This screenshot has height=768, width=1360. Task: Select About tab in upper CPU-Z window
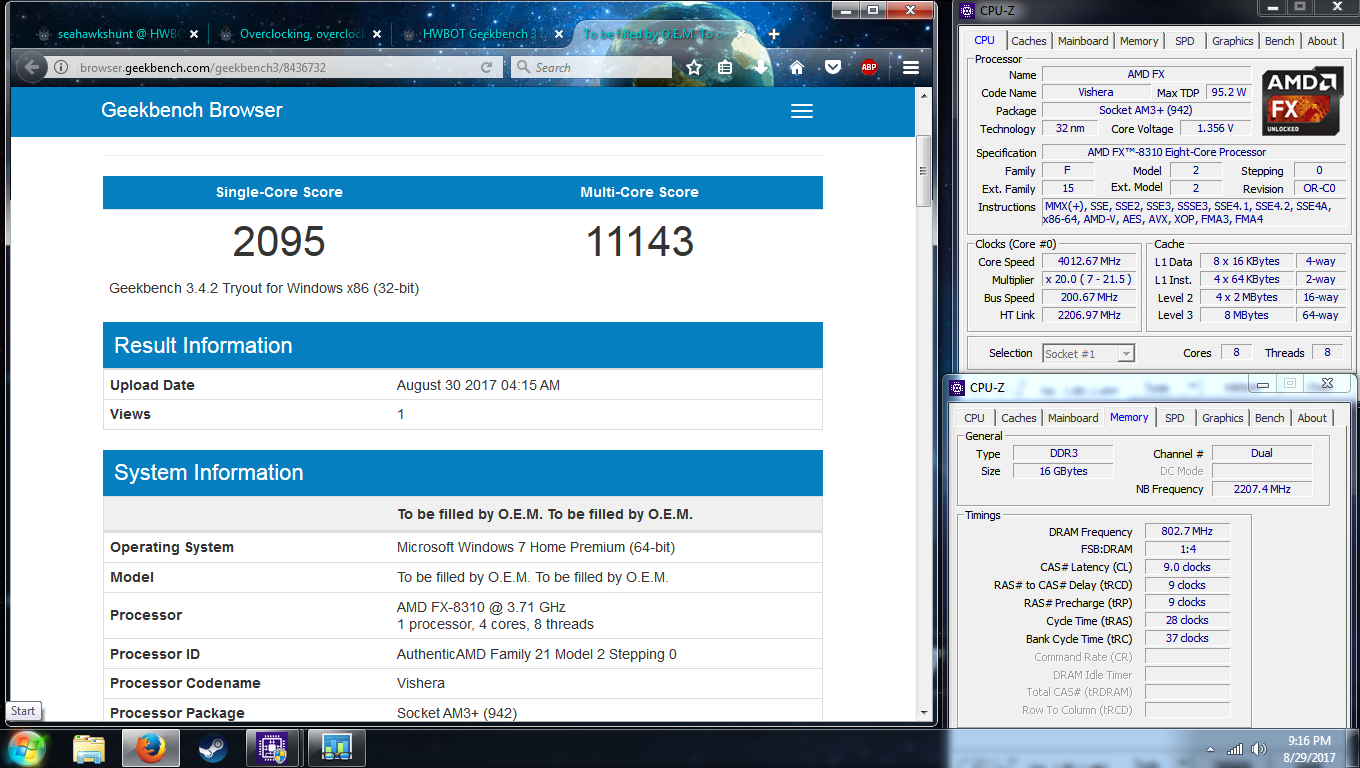pyautogui.click(x=1322, y=41)
